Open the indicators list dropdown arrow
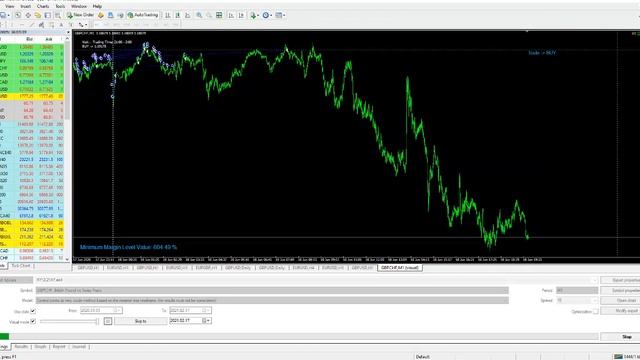Screen dimensions: 640x360 coord(258,16)
